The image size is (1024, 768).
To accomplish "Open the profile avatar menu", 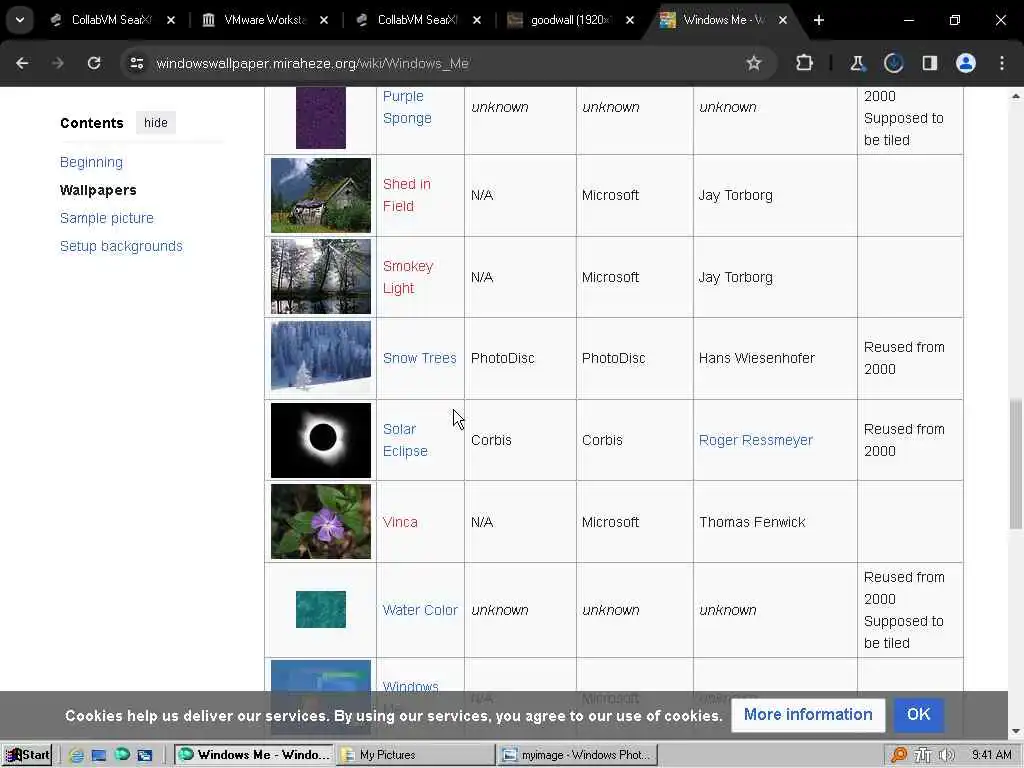I will click(x=966, y=63).
